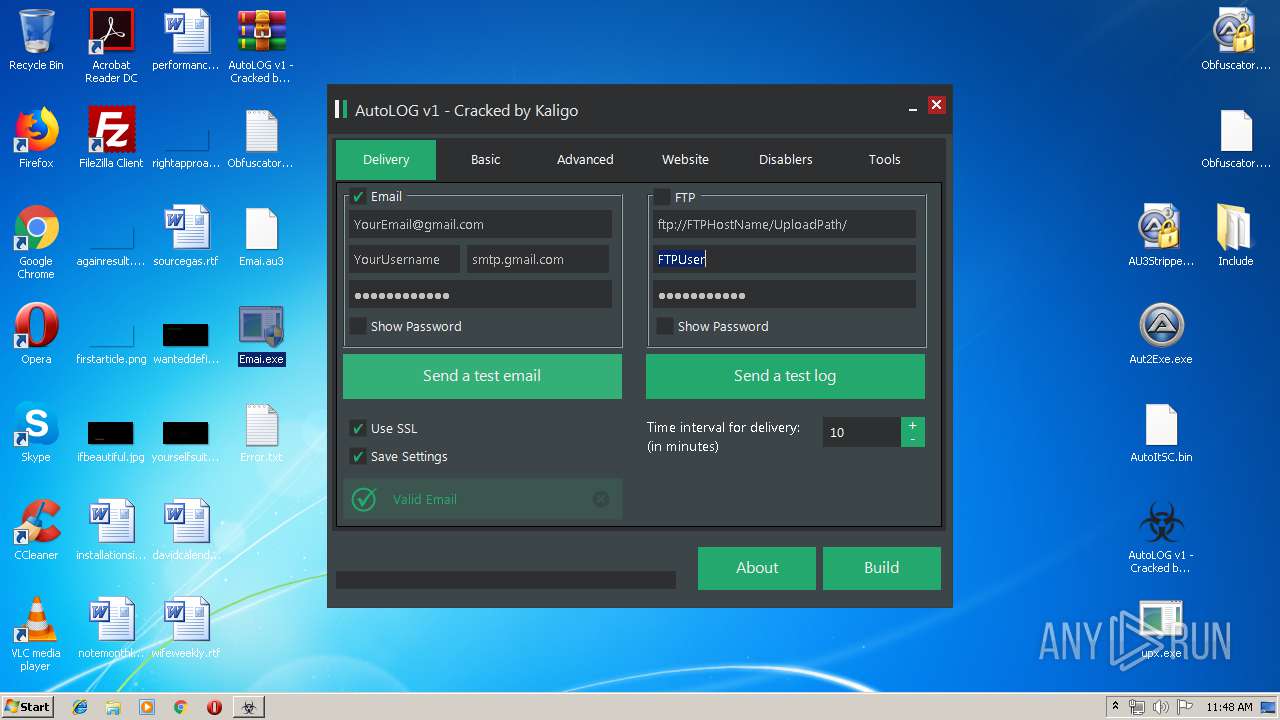Click the YourEmail@gmail.com input field
The width and height of the screenshot is (1280, 720).
pyautogui.click(x=480, y=224)
